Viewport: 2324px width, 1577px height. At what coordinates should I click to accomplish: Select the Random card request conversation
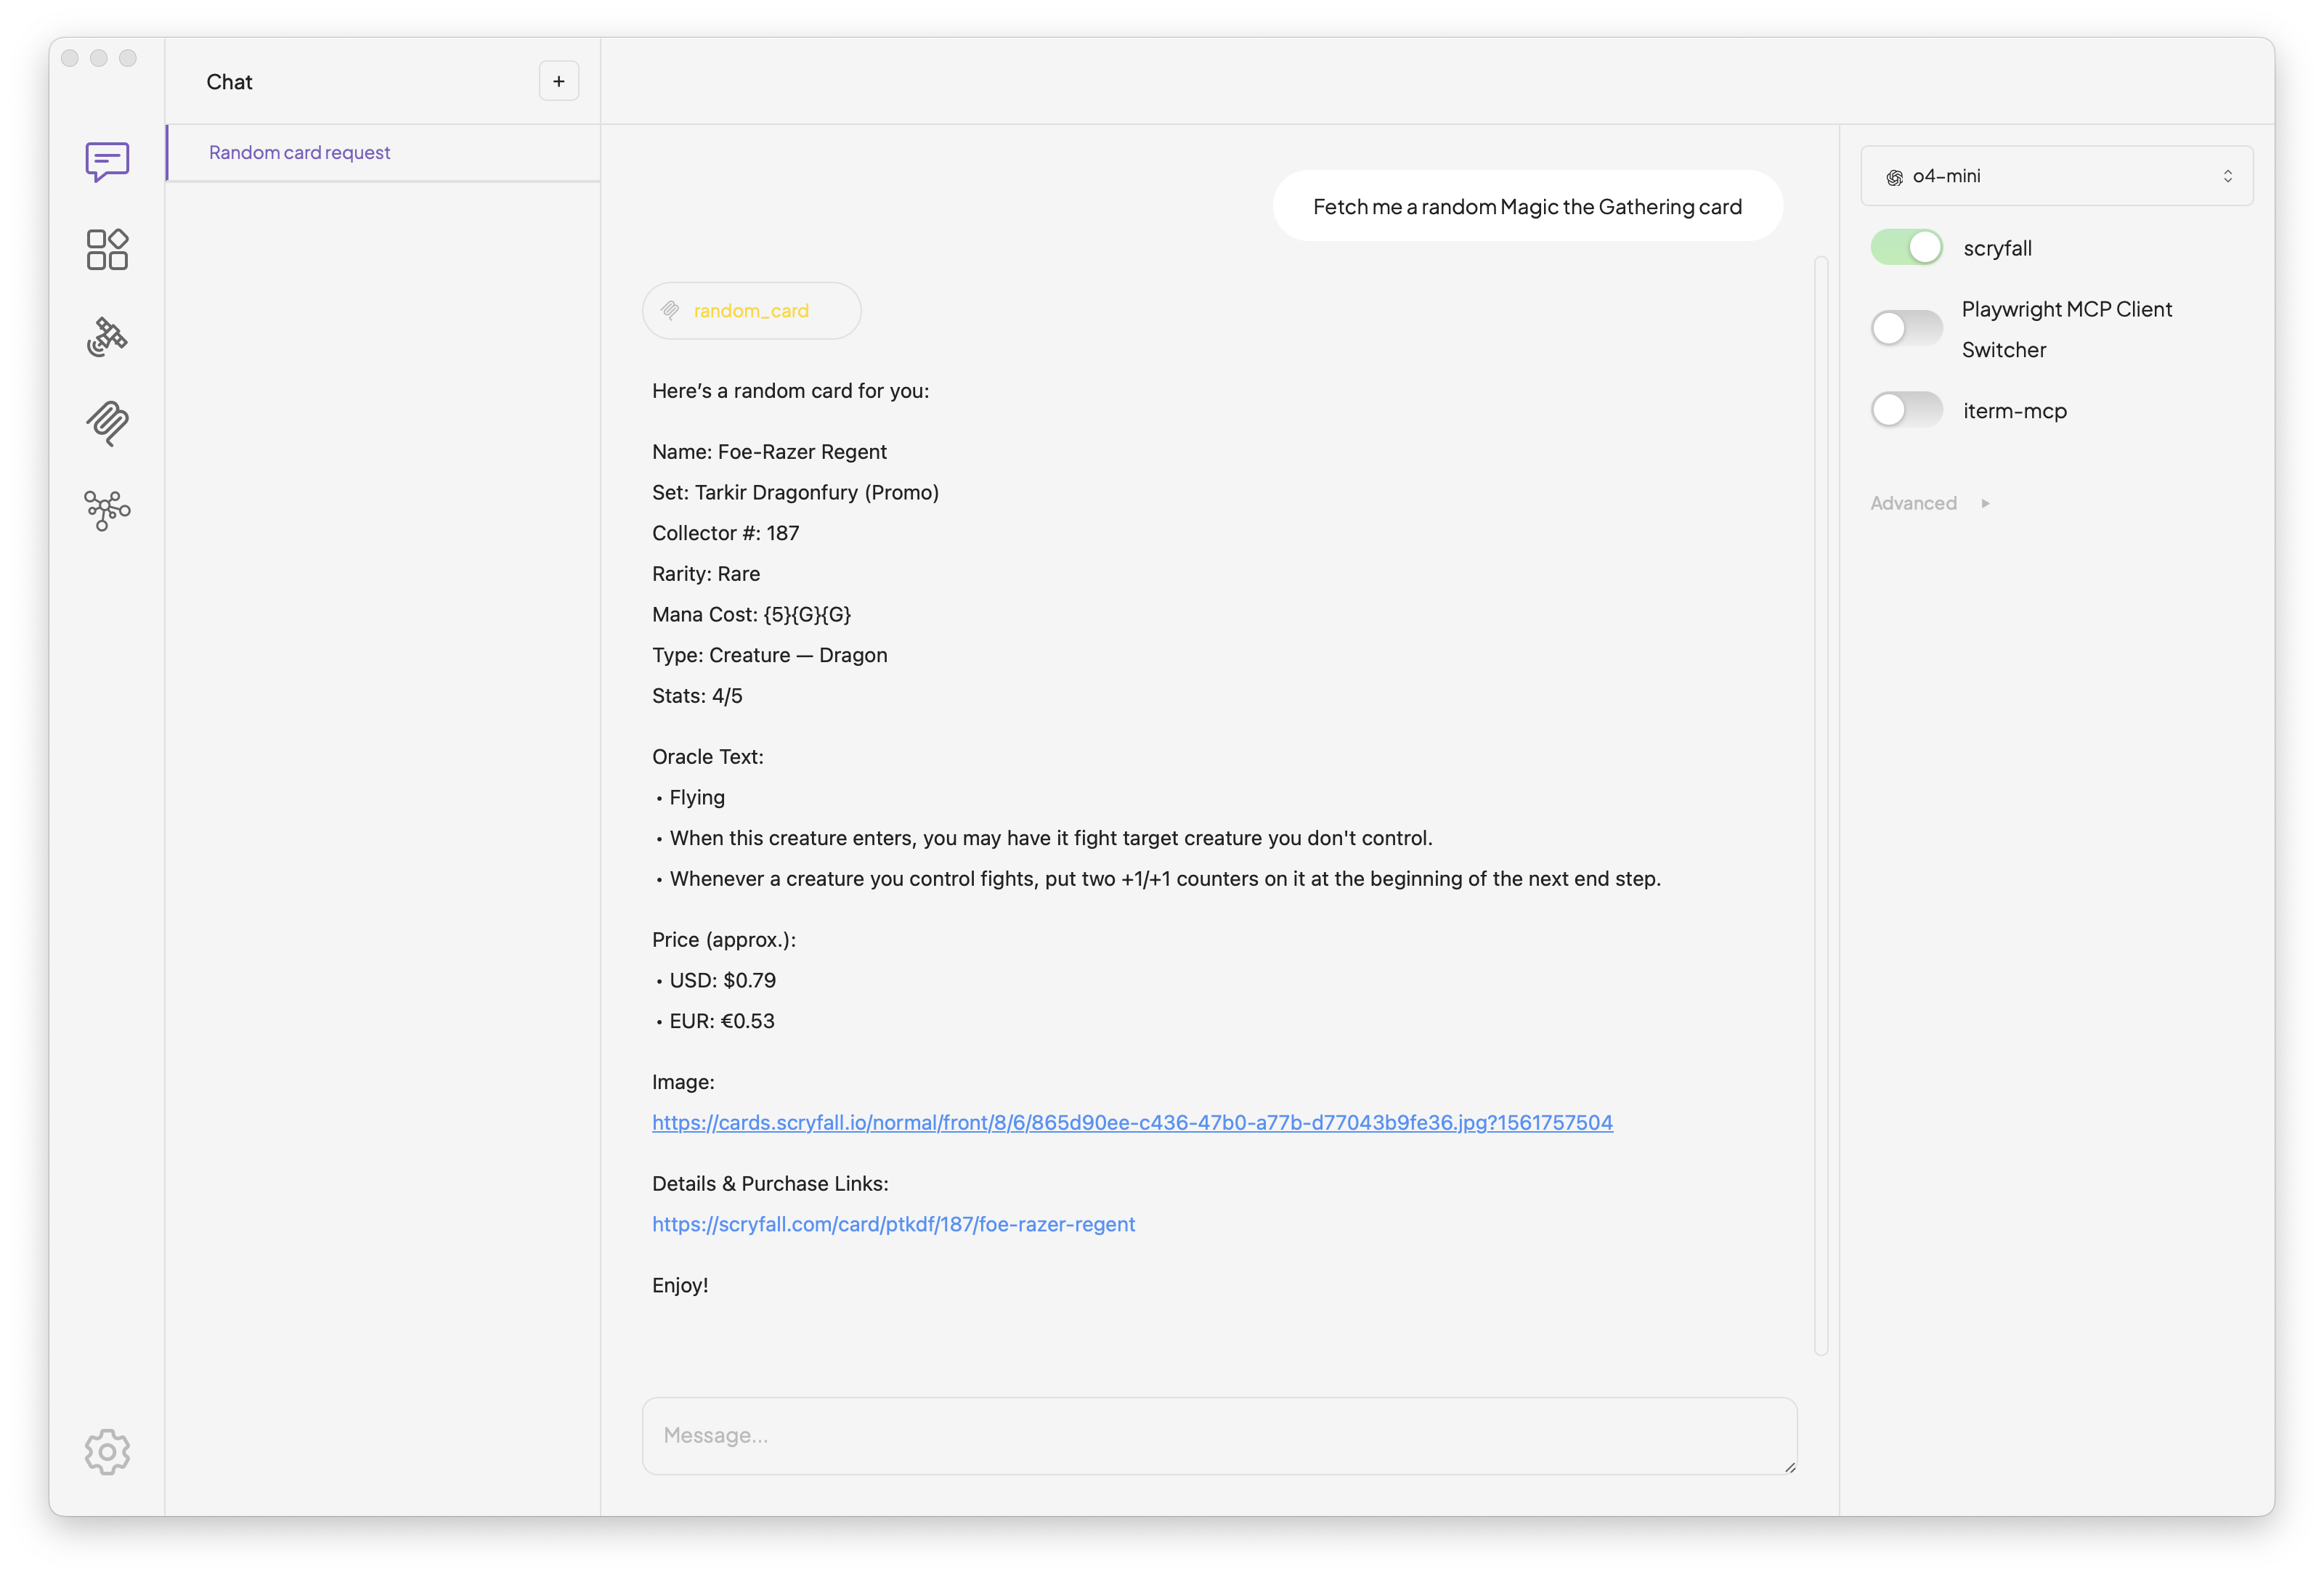pos(300,152)
